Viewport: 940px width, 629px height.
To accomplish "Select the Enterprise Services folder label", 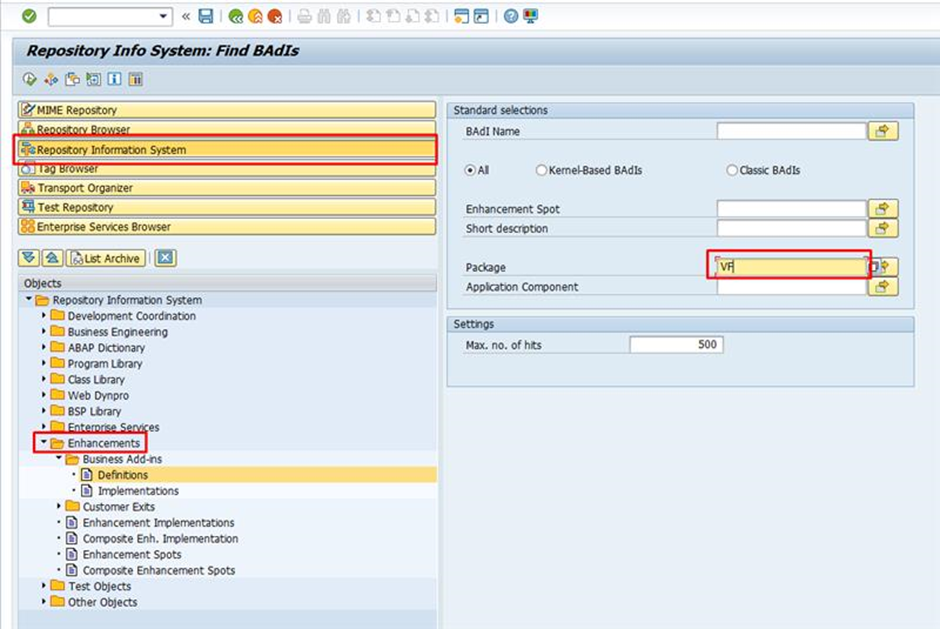I will click(x=113, y=427).
